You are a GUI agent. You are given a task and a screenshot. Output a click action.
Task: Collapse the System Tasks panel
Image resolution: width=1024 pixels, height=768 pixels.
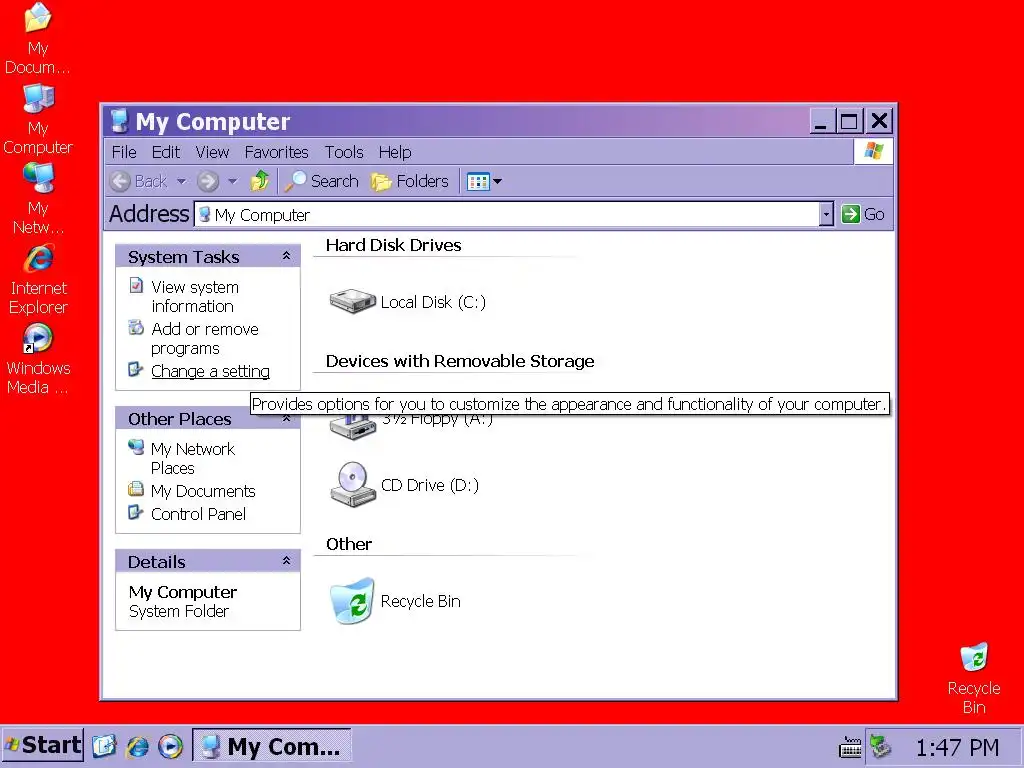(286, 256)
